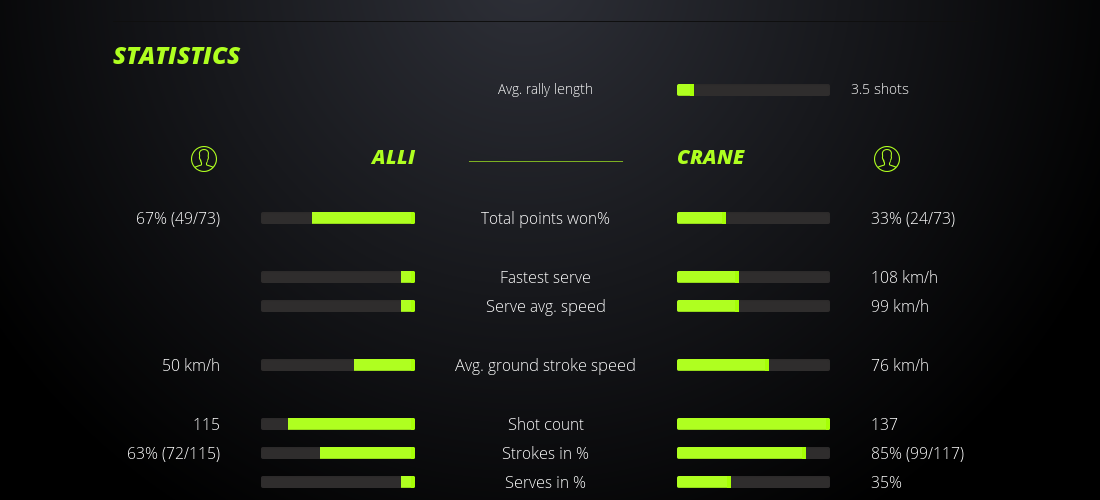Click the 3.5 shots value
This screenshot has height=500, width=1100.
click(879, 89)
